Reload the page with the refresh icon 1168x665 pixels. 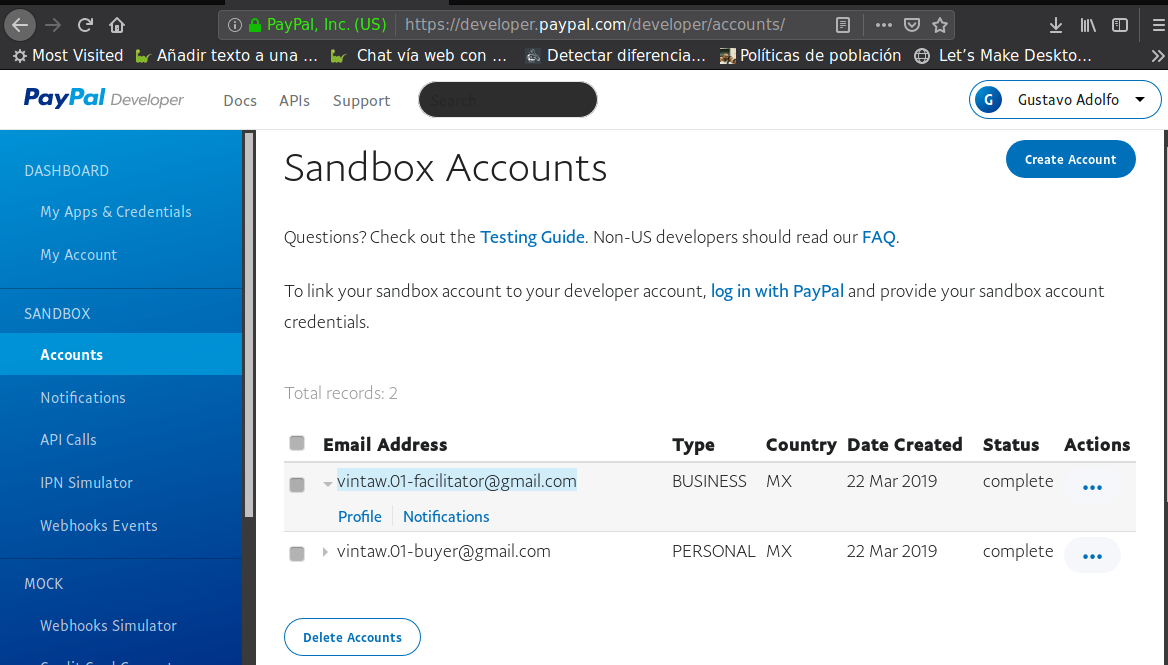pyautogui.click(x=85, y=25)
